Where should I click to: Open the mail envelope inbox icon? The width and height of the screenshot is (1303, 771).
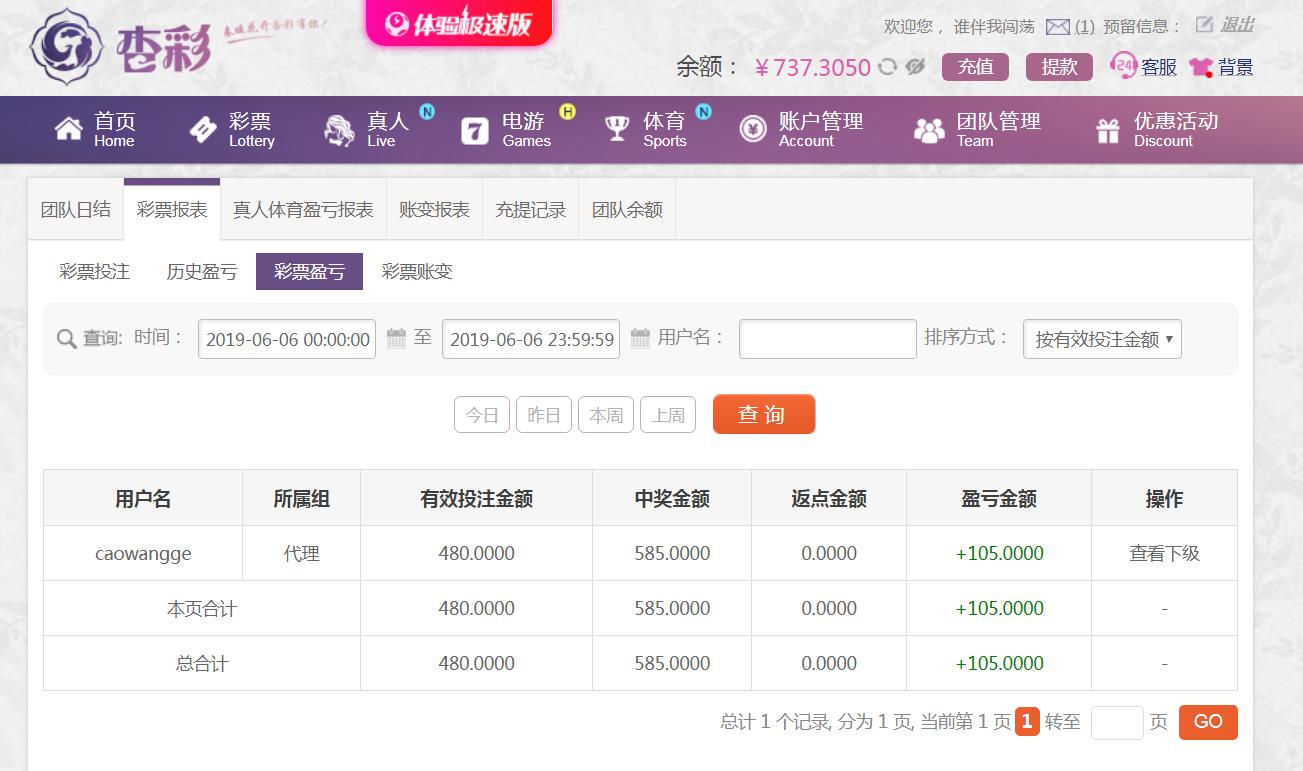pyautogui.click(x=1057, y=27)
